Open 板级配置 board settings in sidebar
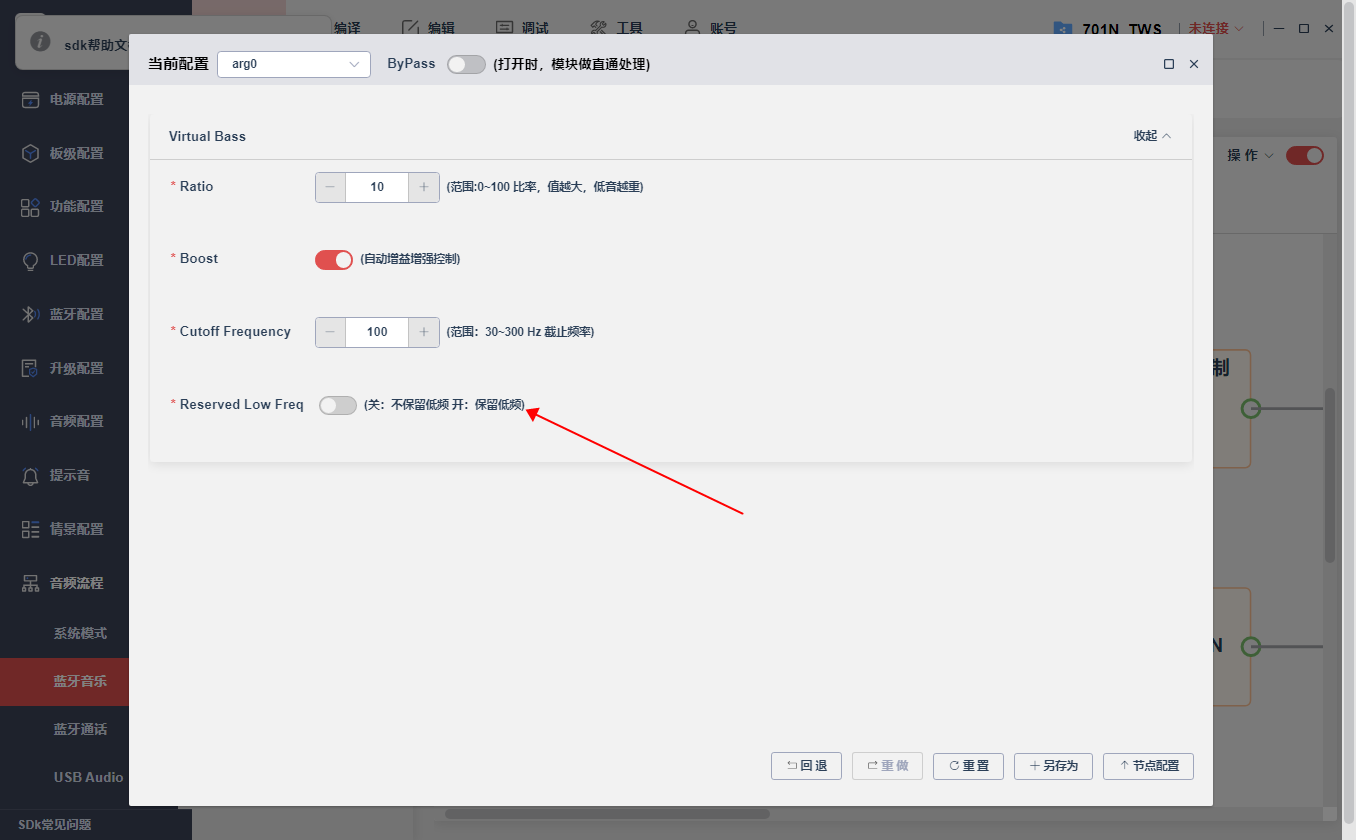The image size is (1356, 840). 64,154
